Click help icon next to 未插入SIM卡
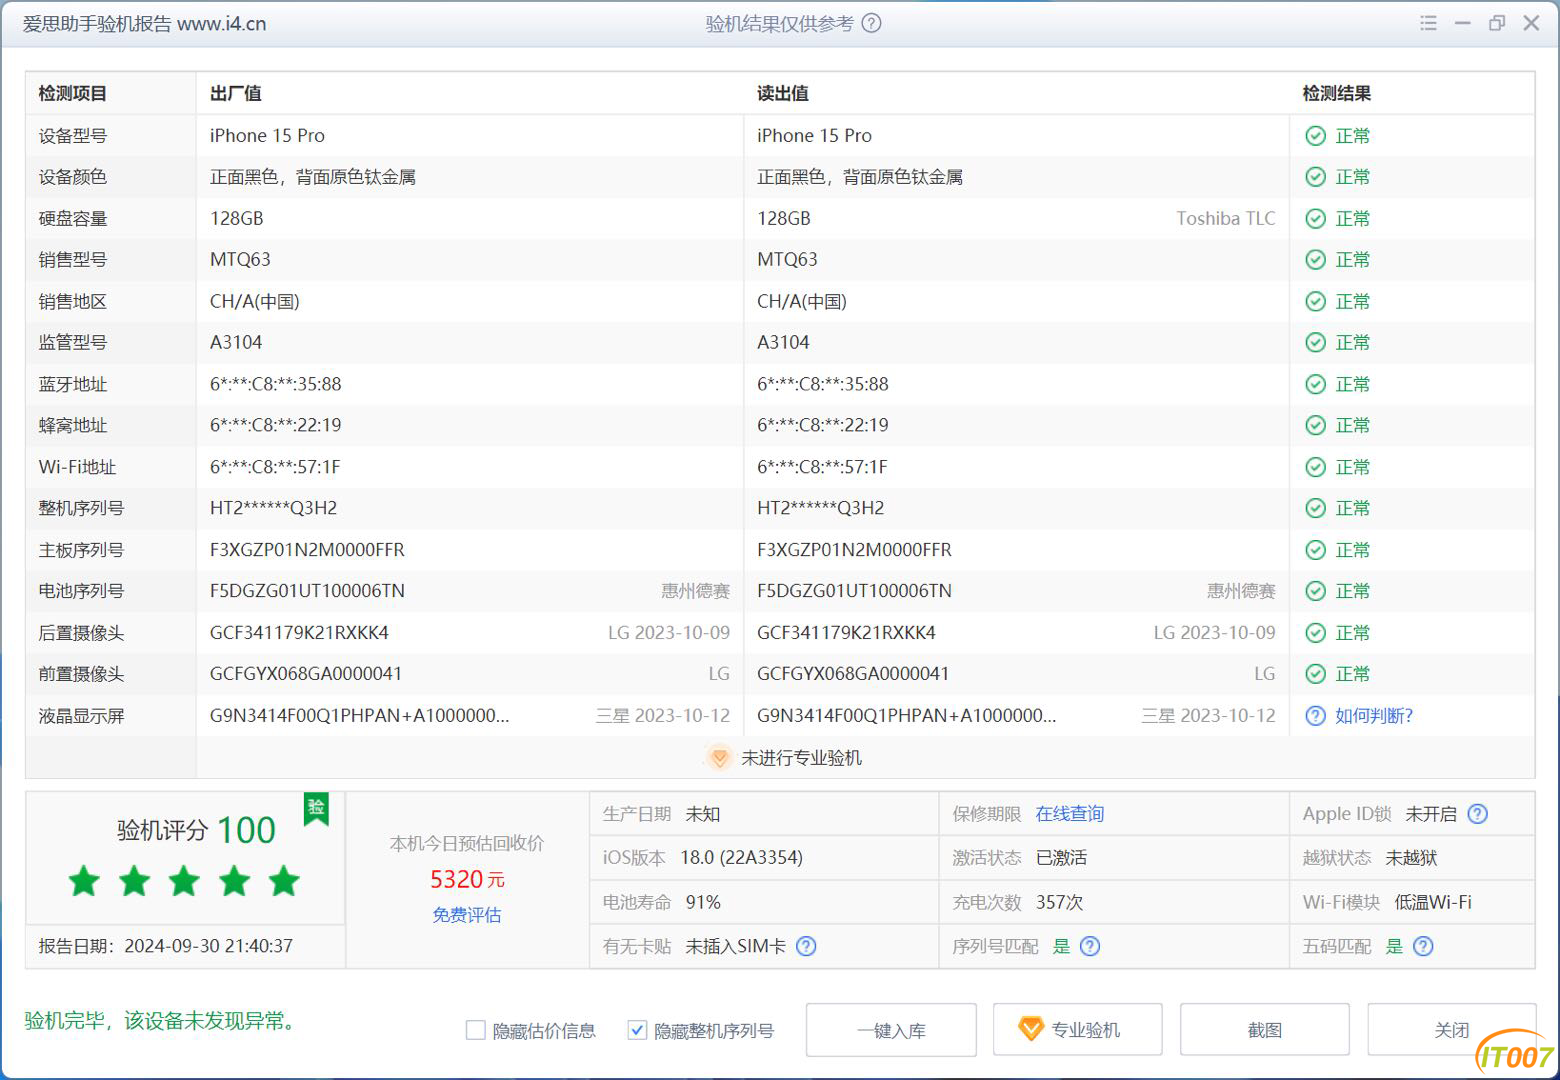1560x1080 pixels. (x=806, y=946)
